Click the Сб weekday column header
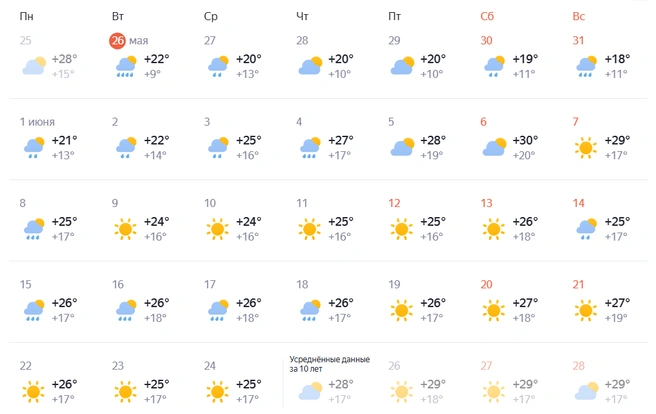This screenshot has height=414, width=656. (487, 16)
